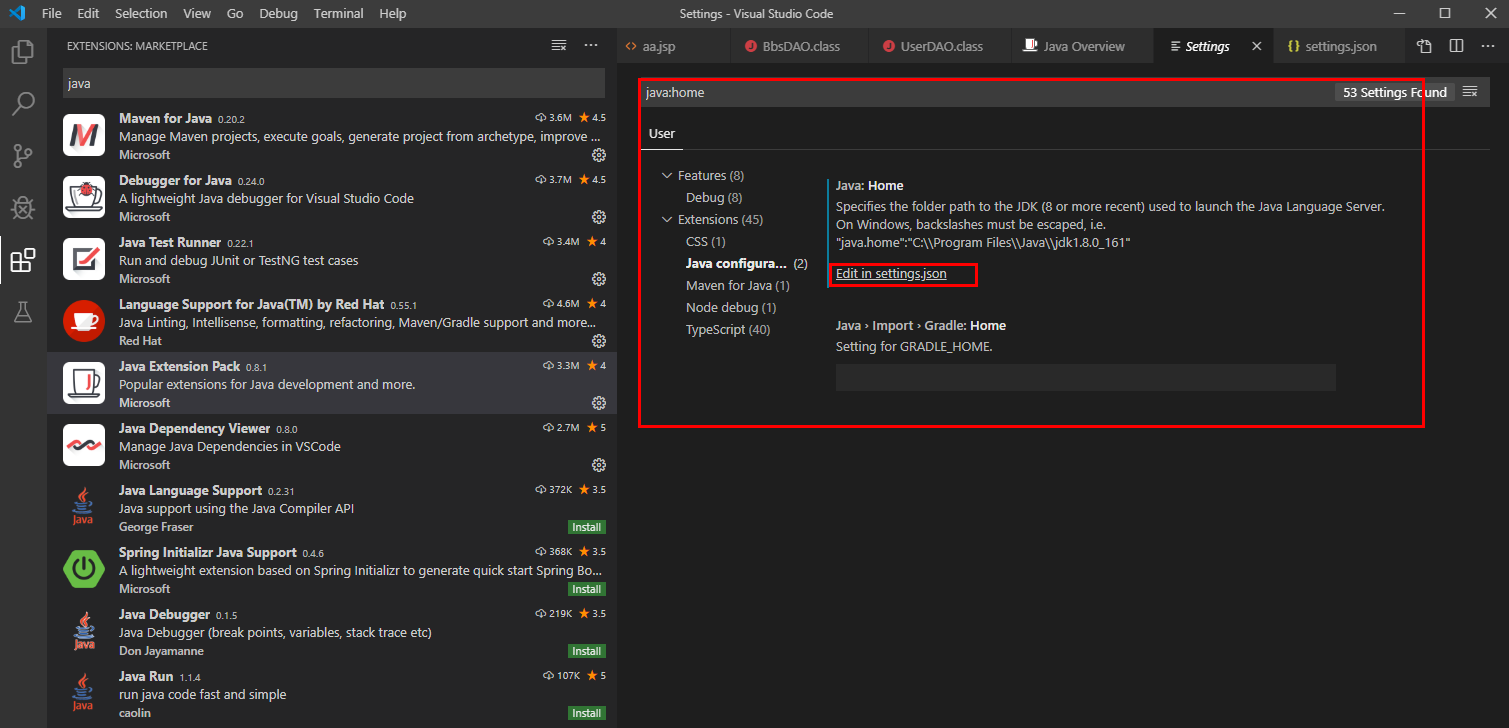The height and width of the screenshot is (728, 1509).
Task: Clear extensions search results icon
Action: click(559, 46)
